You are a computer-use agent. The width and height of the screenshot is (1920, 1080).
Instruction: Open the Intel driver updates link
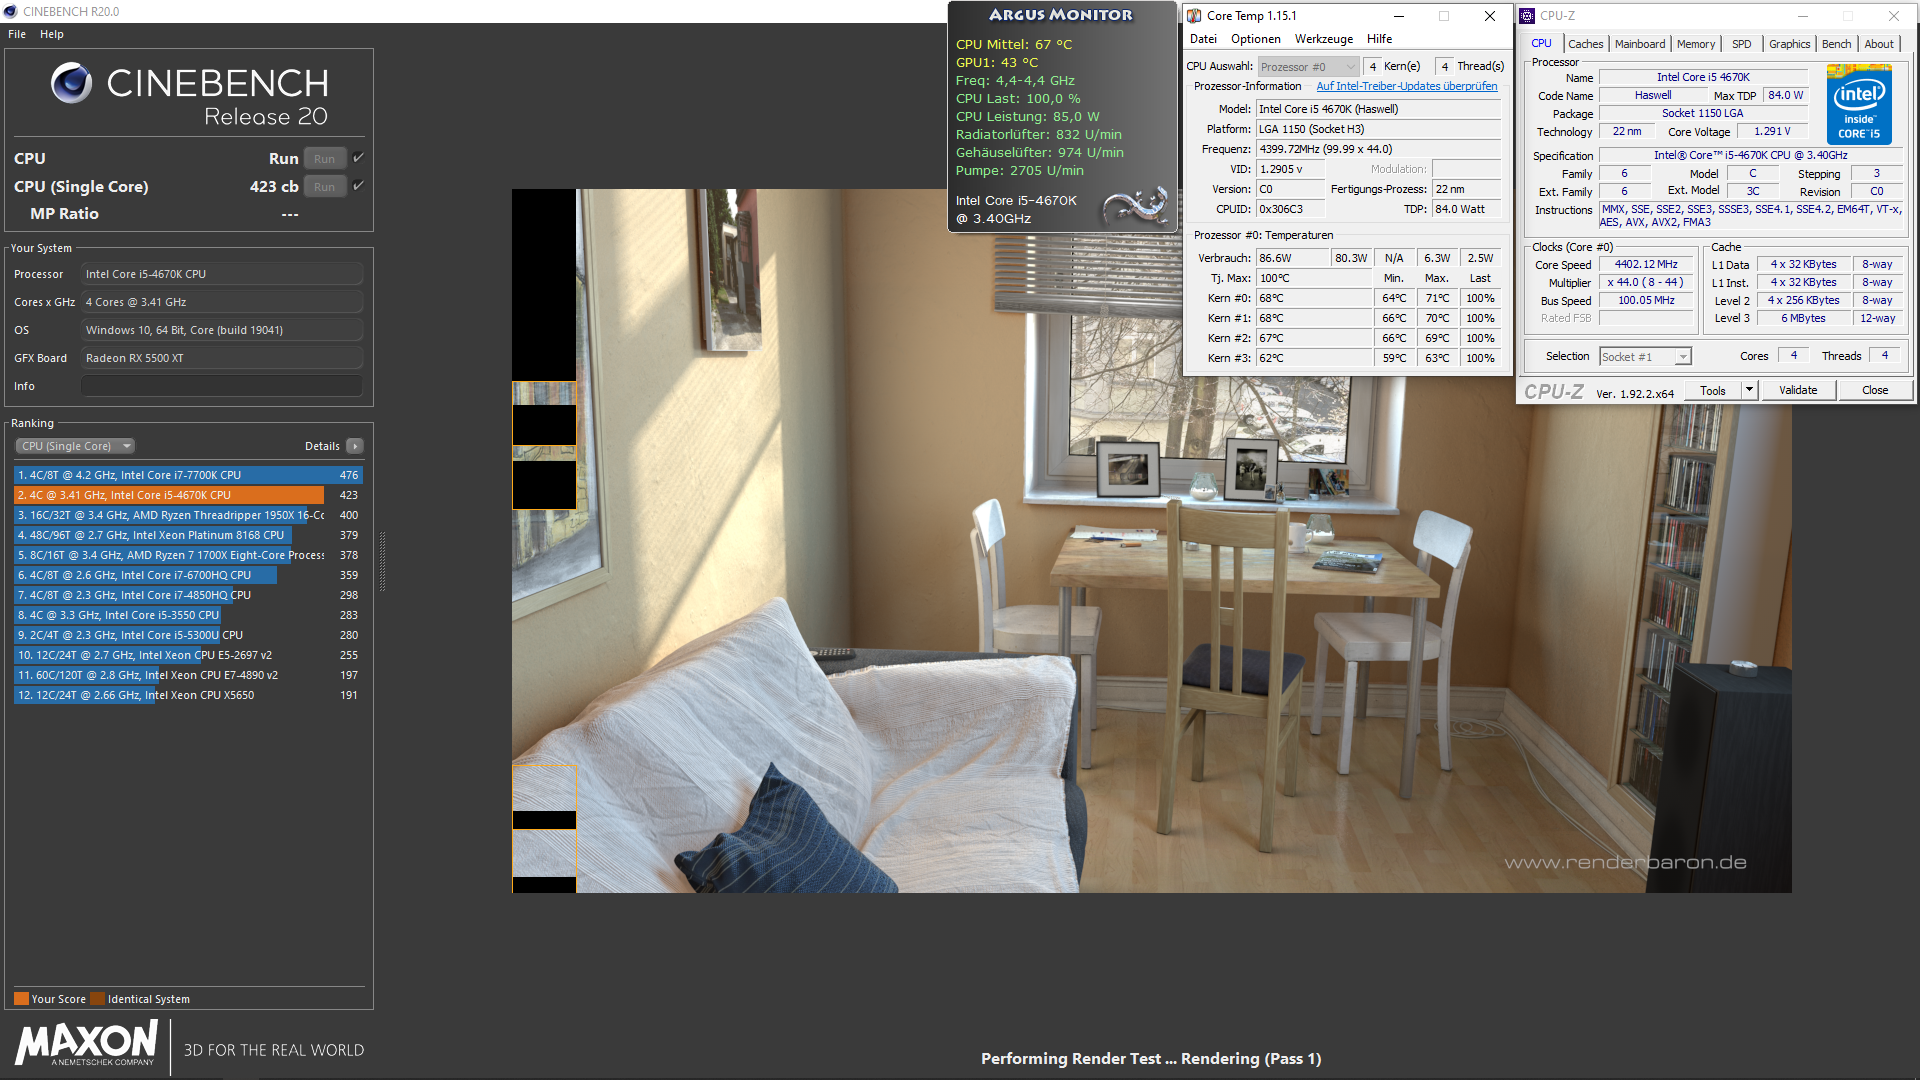pos(1406,86)
